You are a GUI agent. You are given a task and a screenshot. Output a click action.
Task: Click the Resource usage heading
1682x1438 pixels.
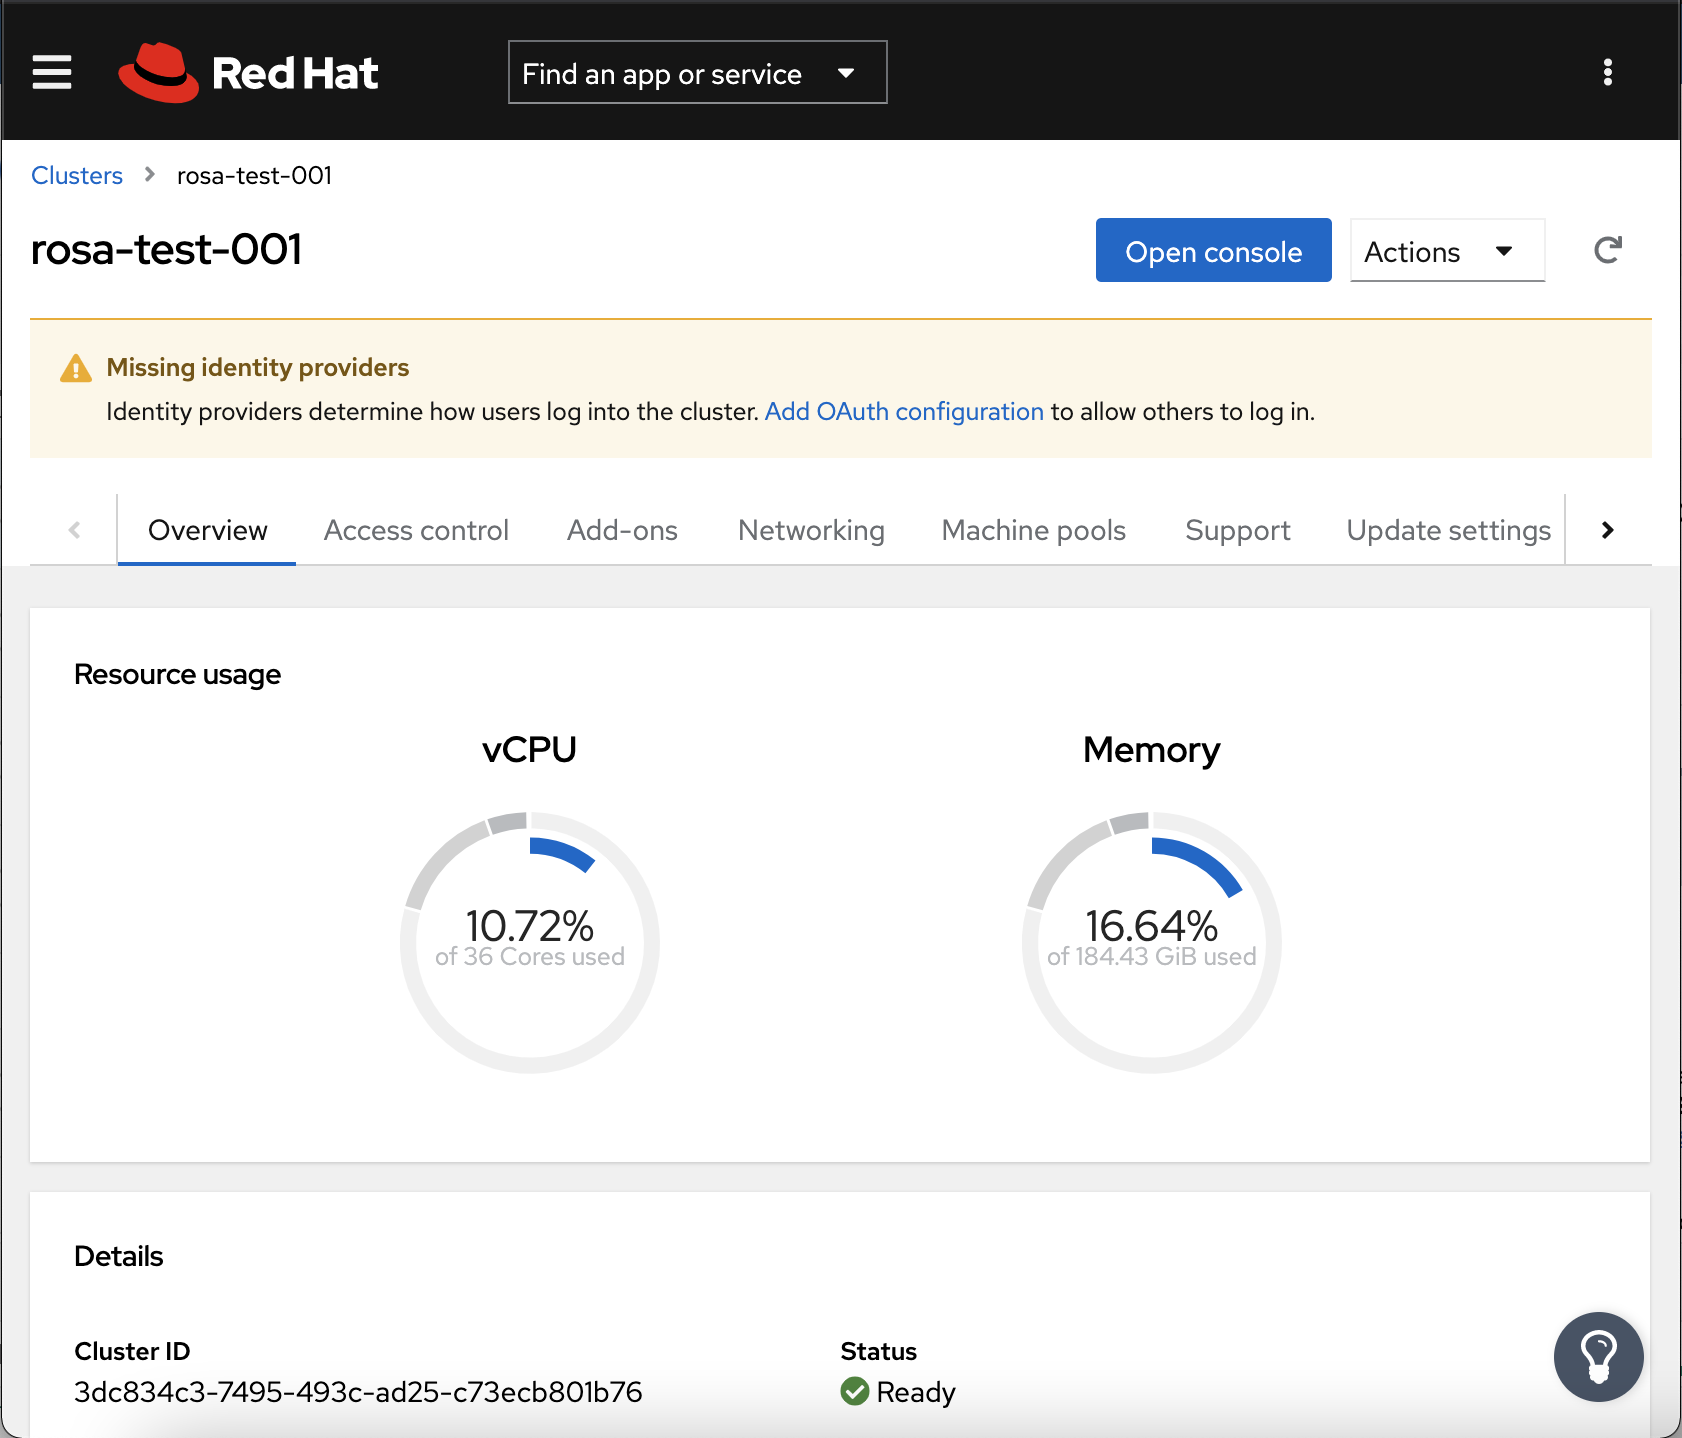[177, 674]
